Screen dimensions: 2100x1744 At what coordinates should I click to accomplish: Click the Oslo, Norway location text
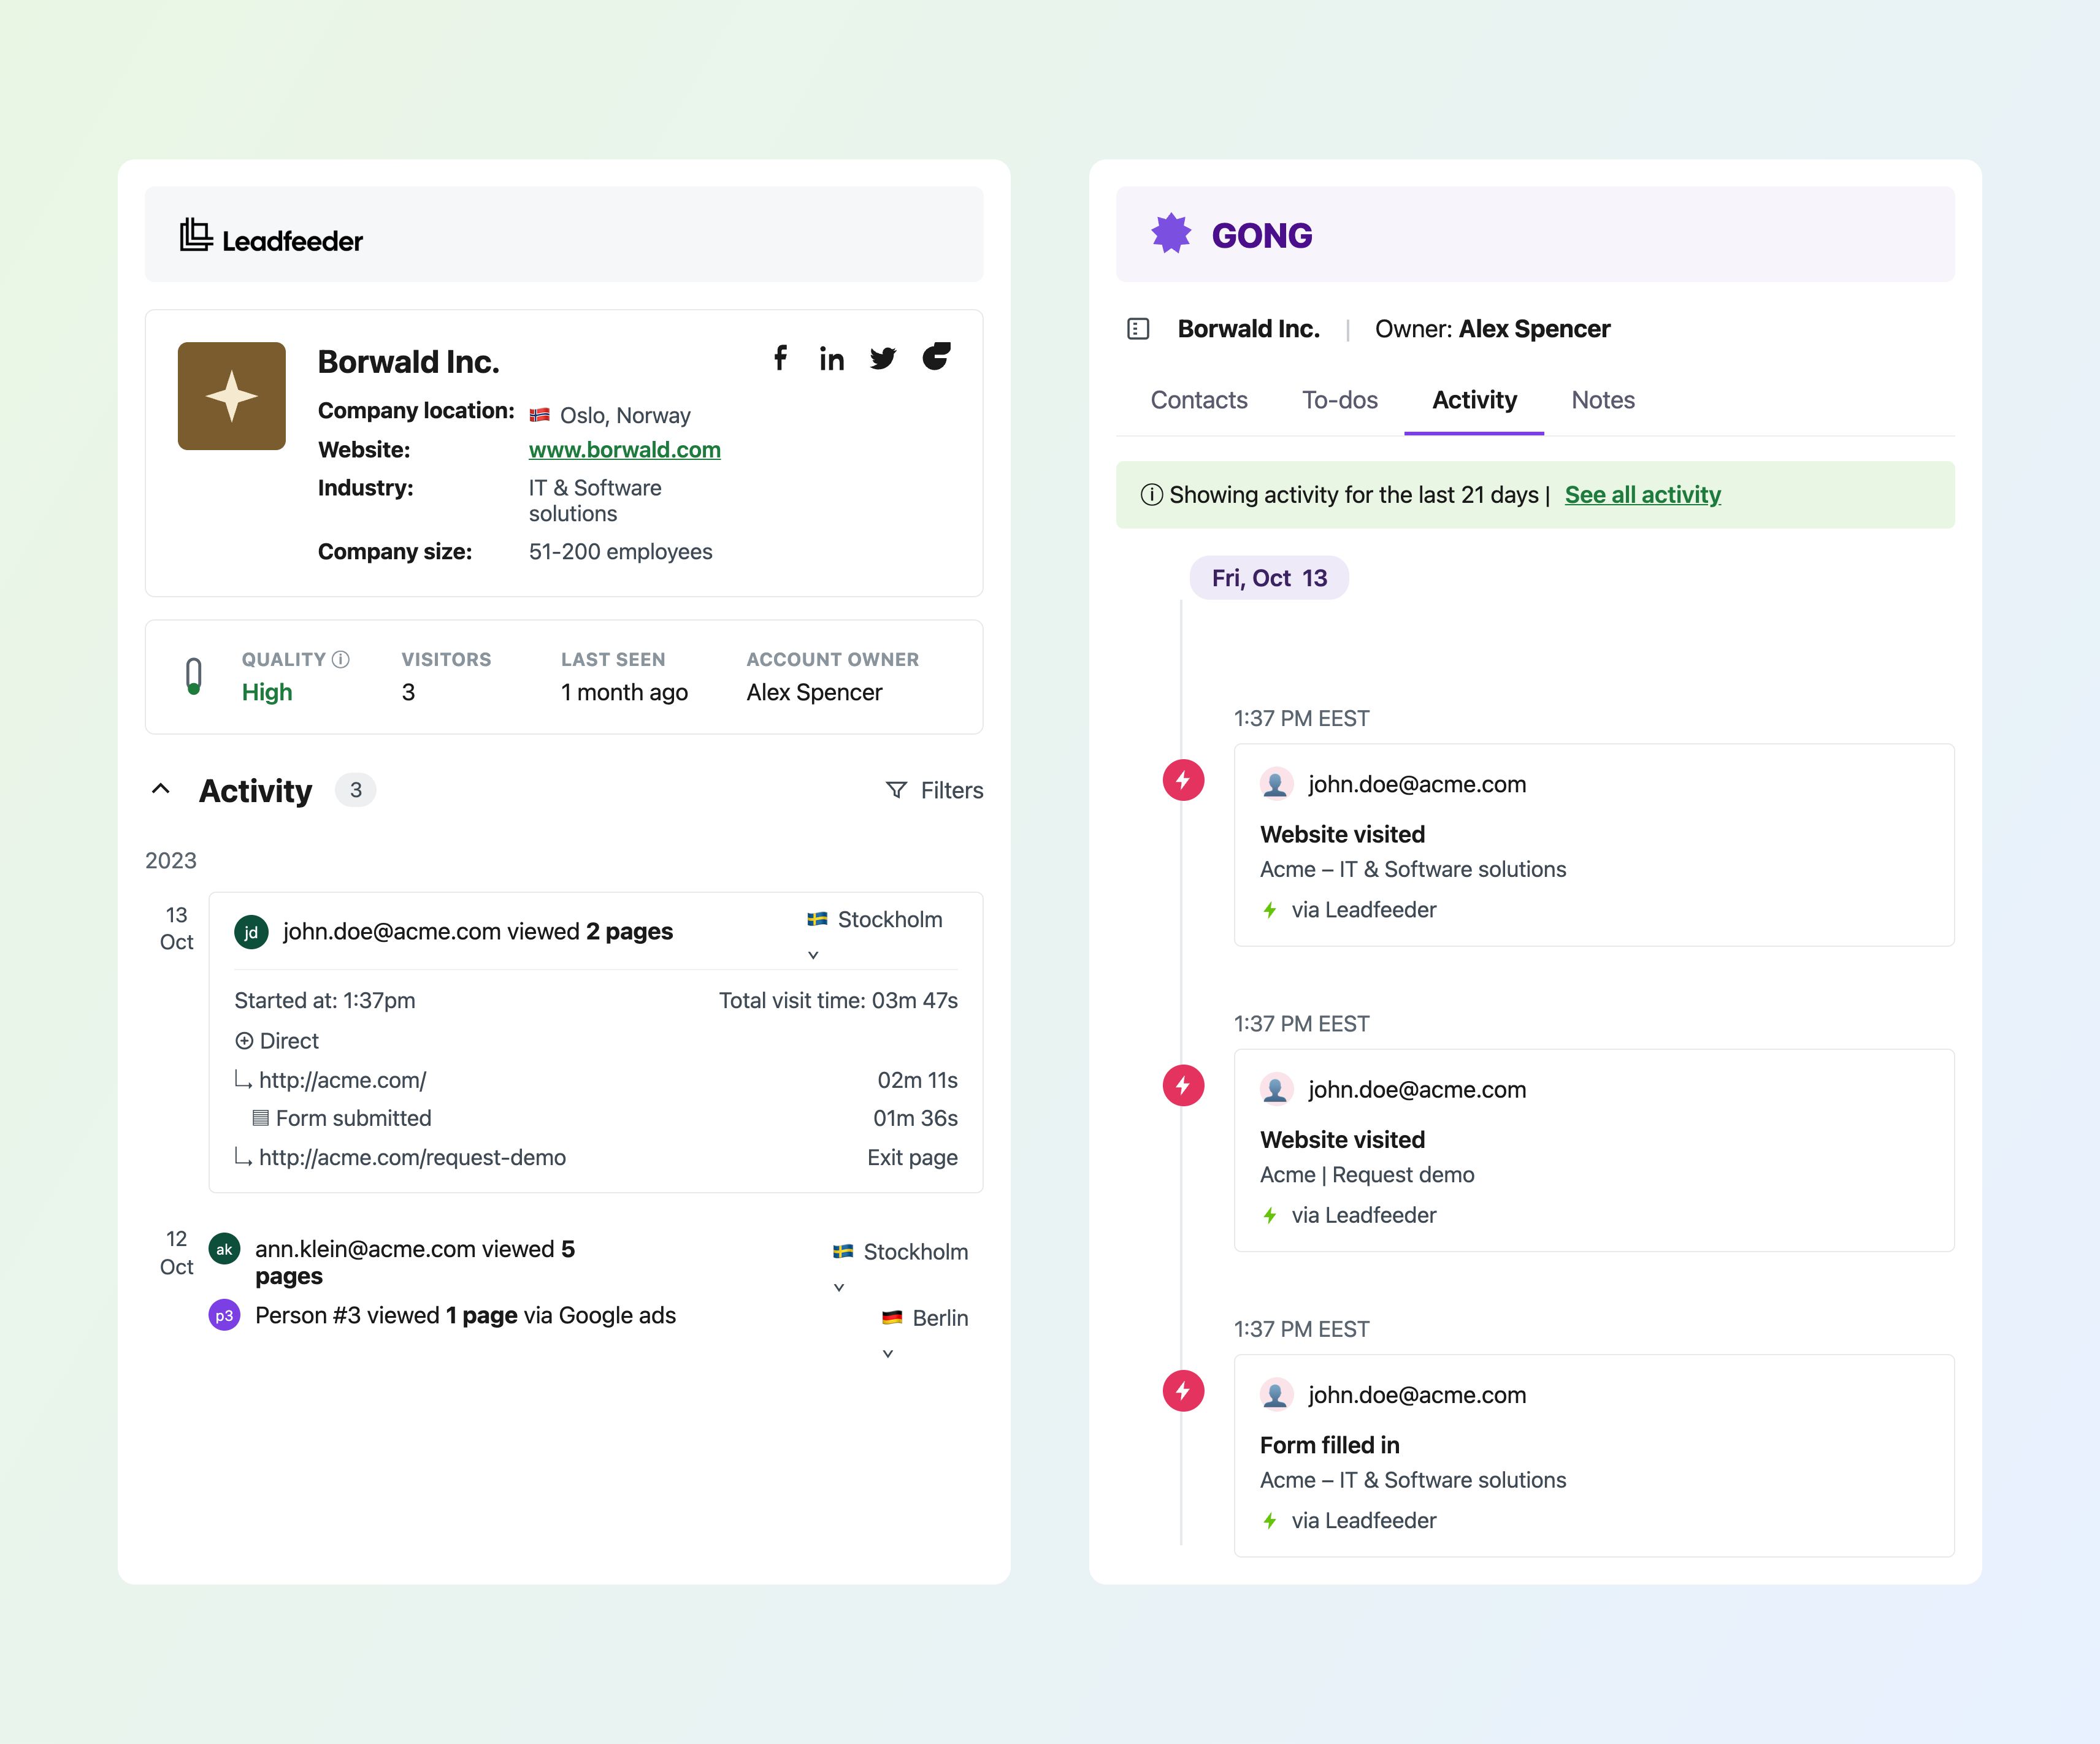pos(625,415)
